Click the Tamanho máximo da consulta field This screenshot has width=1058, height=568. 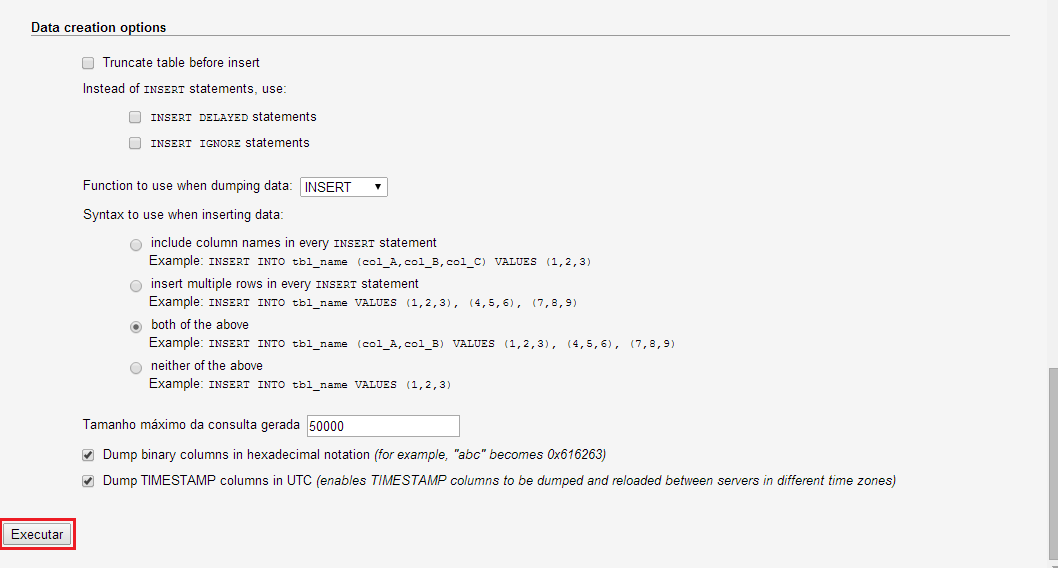pos(383,426)
